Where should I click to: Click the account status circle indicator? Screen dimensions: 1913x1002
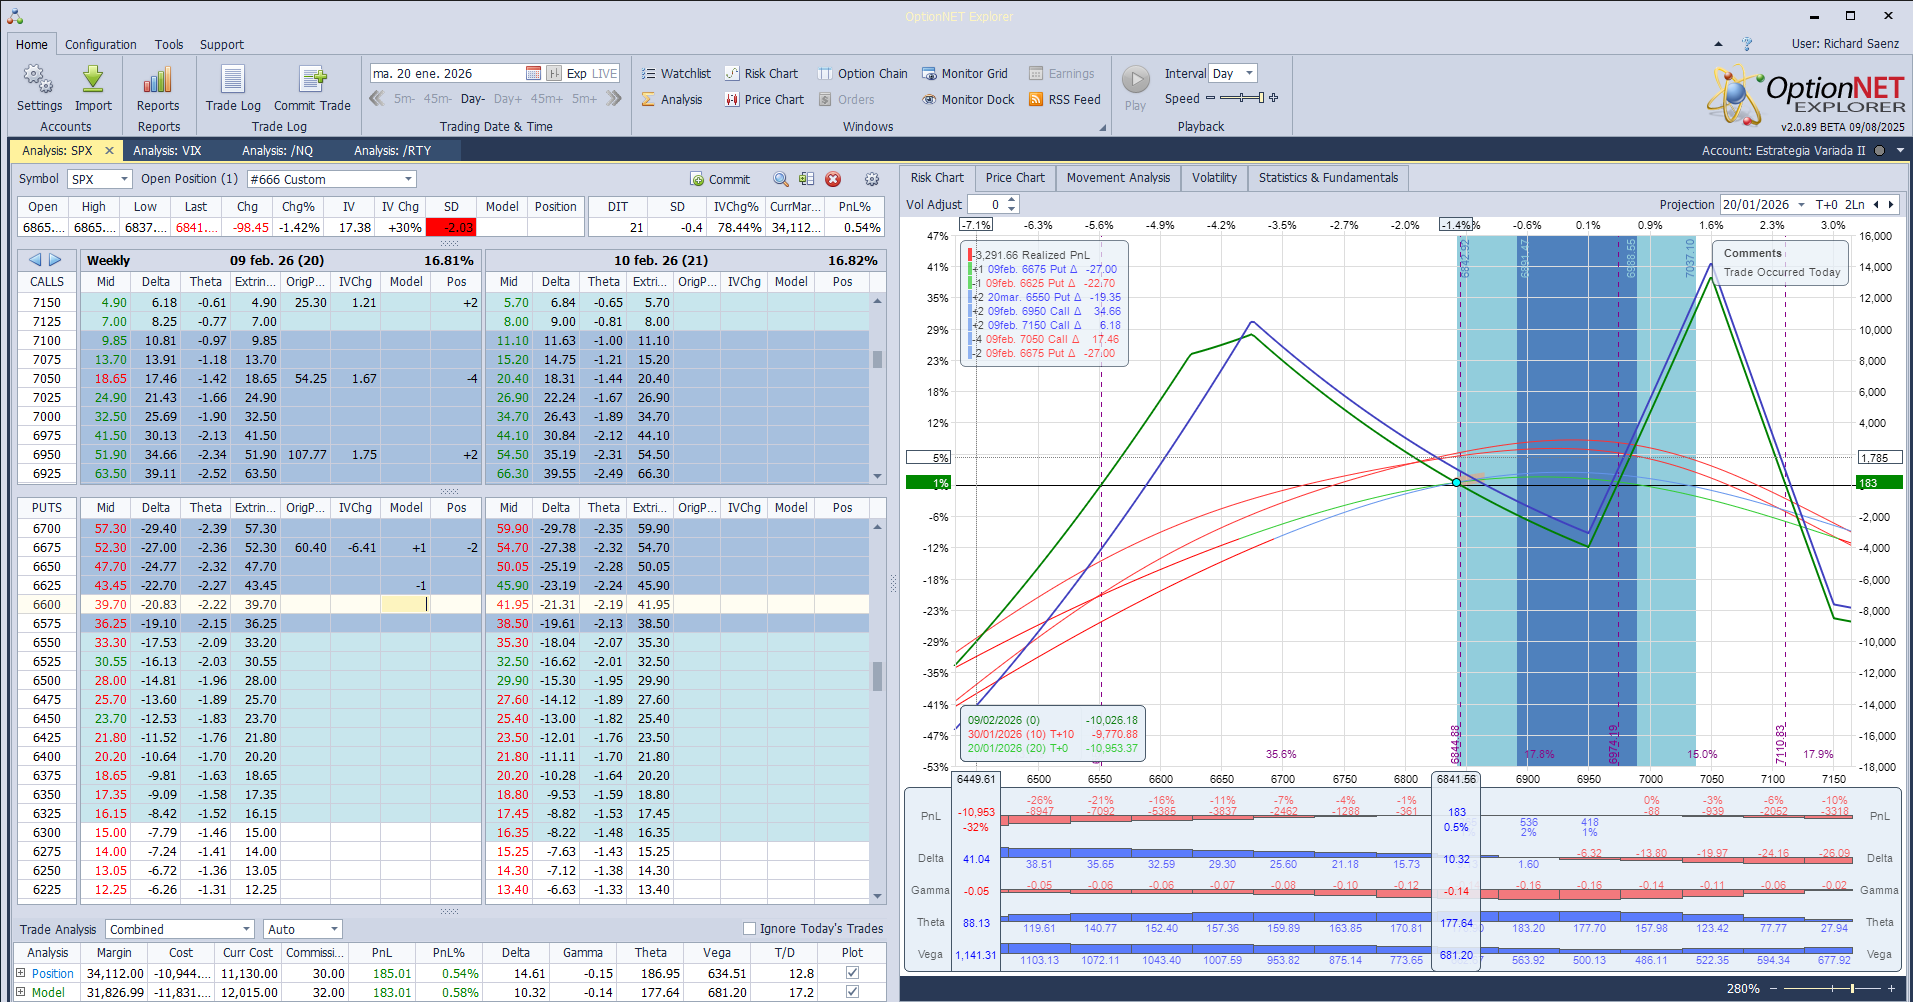1879,151
